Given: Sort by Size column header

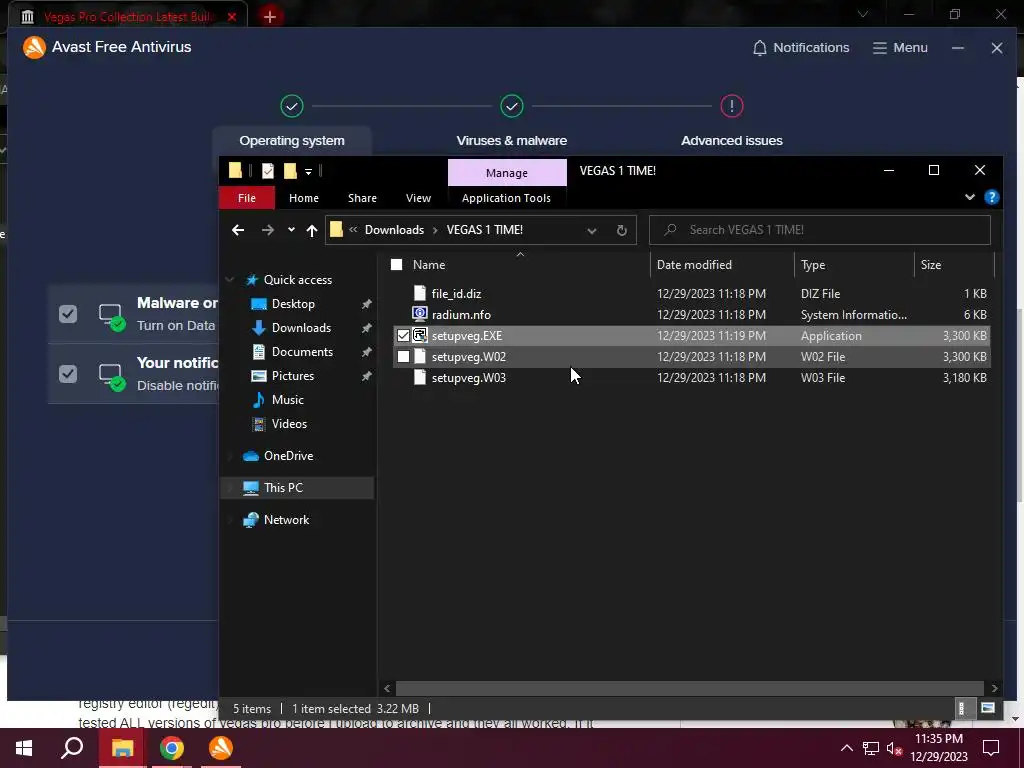Looking at the screenshot, I should pos(931,264).
